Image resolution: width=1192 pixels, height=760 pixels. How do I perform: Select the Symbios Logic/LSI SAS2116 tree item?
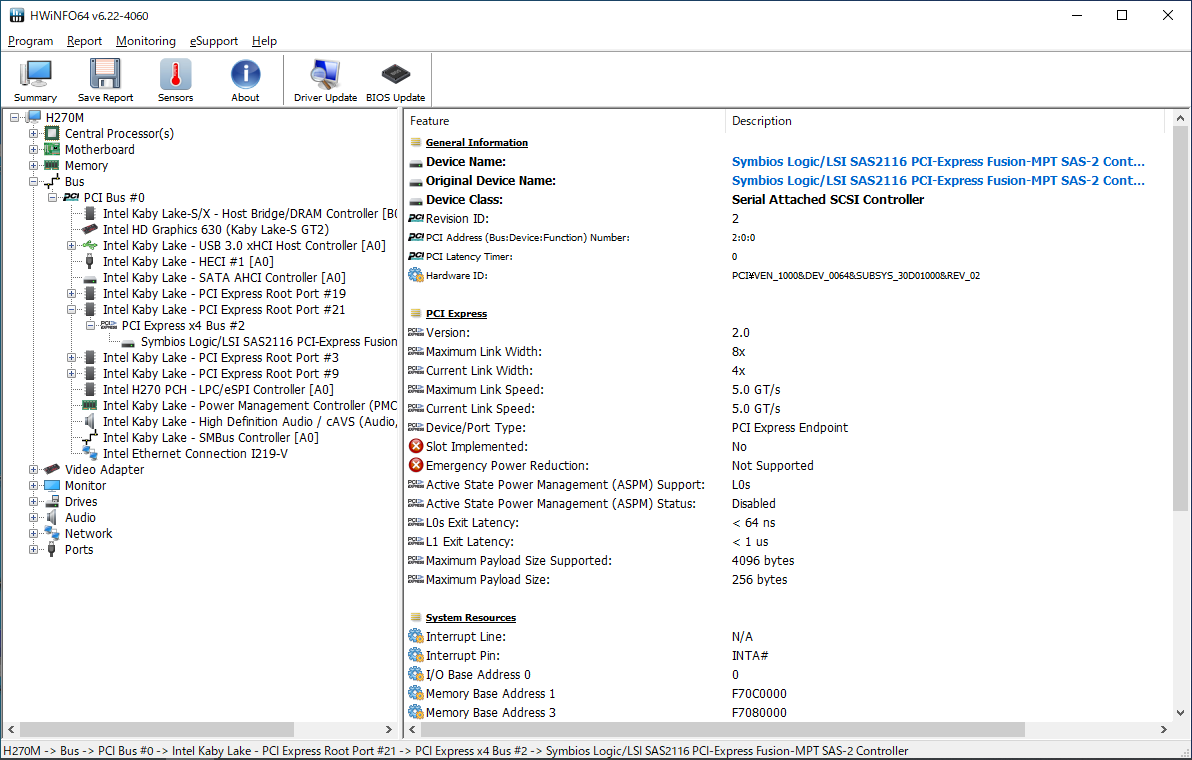tap(269, 341)
